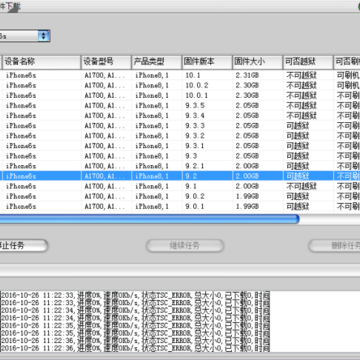Click the first TSC_ERROR log line
Viewport: 360px width, 360px height.
[135, 295]
